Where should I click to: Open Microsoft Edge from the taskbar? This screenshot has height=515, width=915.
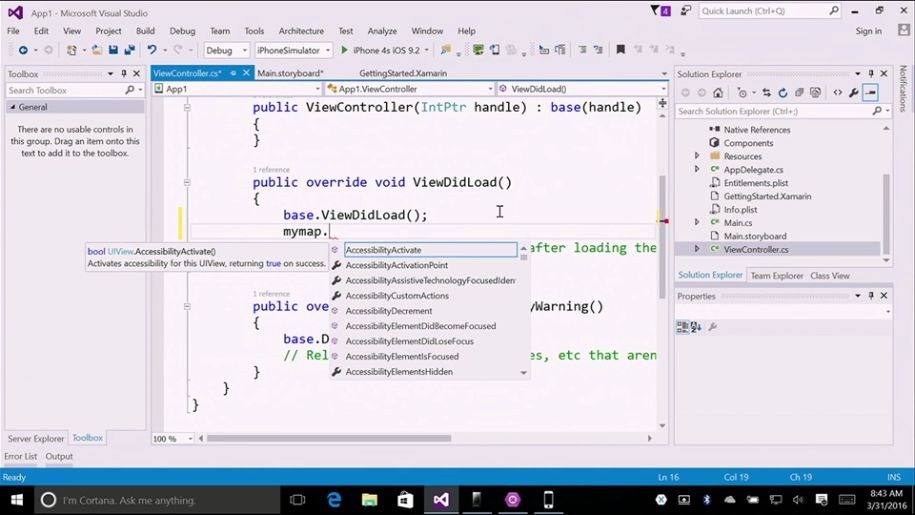(334, 500)
